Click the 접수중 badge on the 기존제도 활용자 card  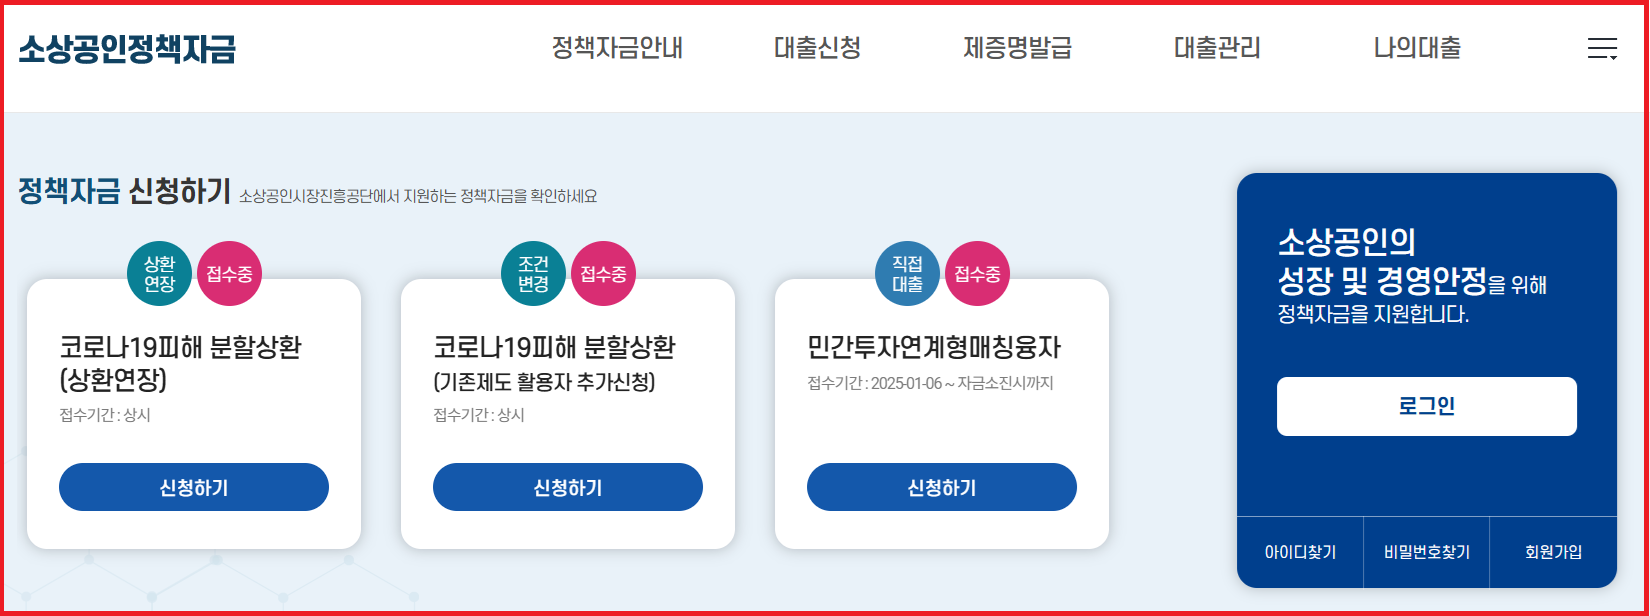tap(602, 272)
